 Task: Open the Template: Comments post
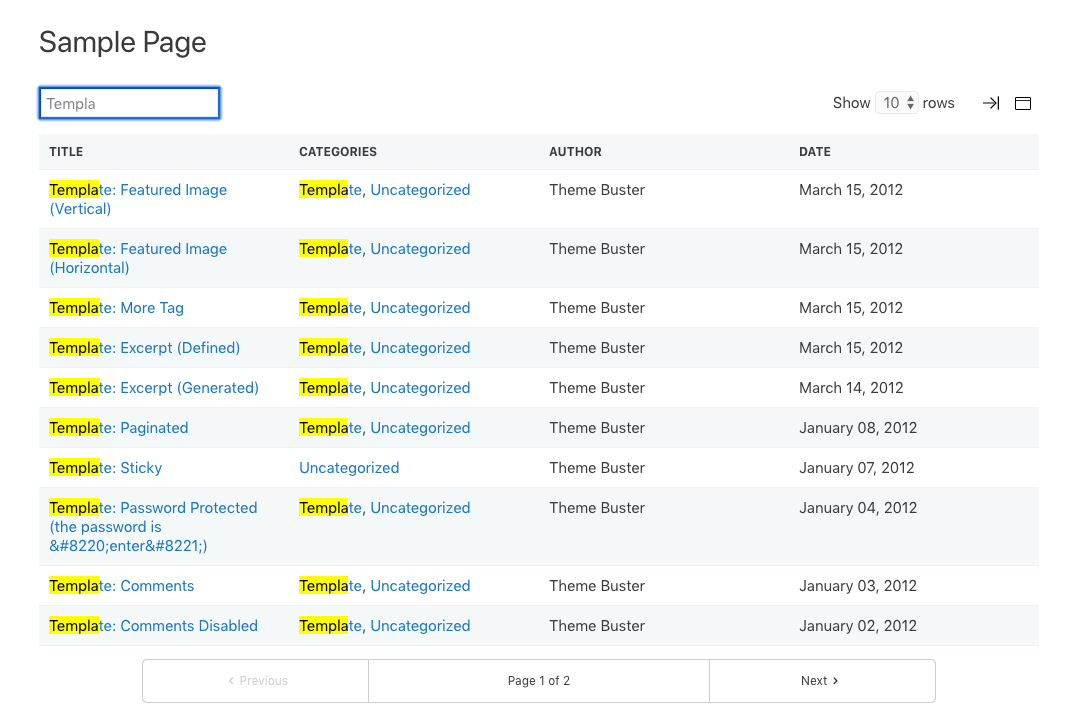tap(121, 586)
